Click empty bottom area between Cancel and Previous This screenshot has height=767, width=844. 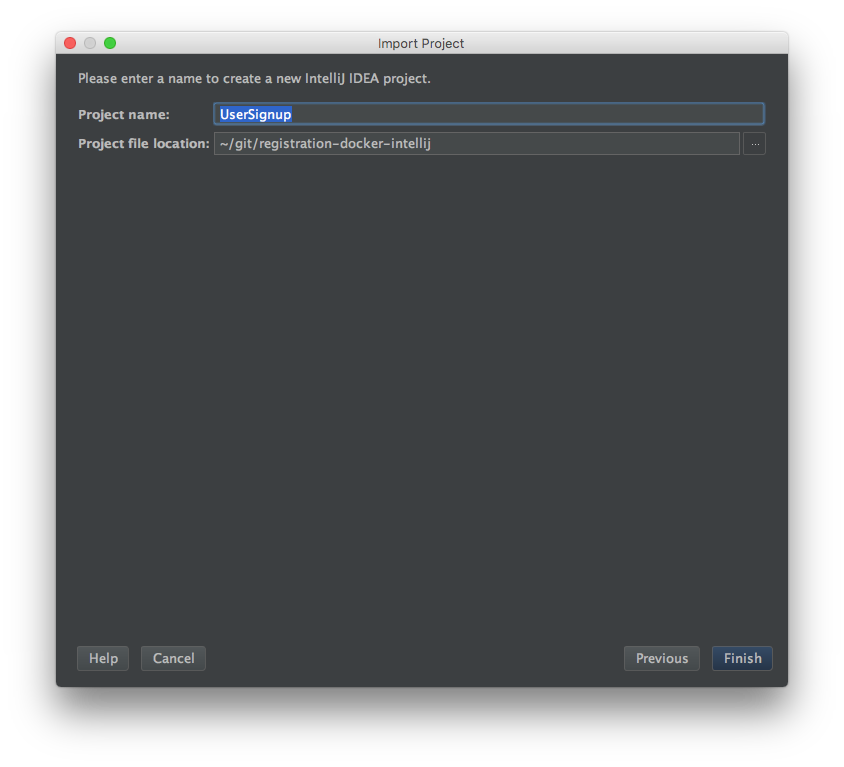pyautogui.click(x=415, y=658)
